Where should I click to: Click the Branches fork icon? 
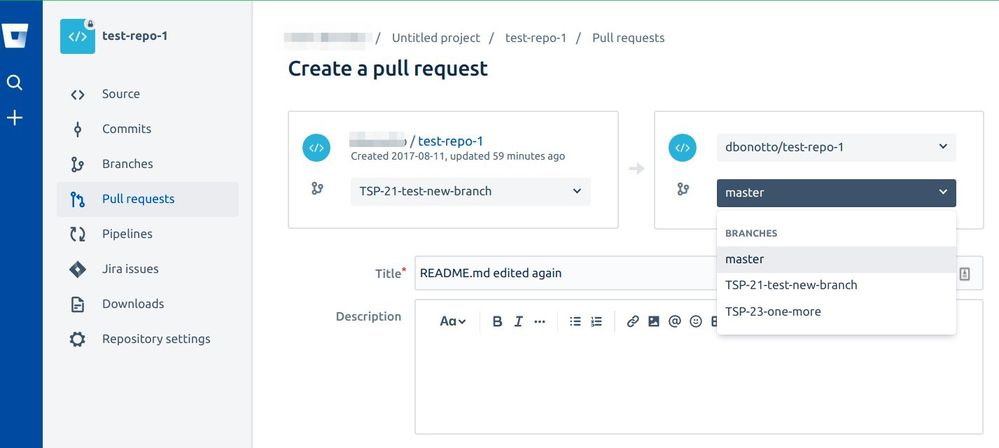coord(77,164)
